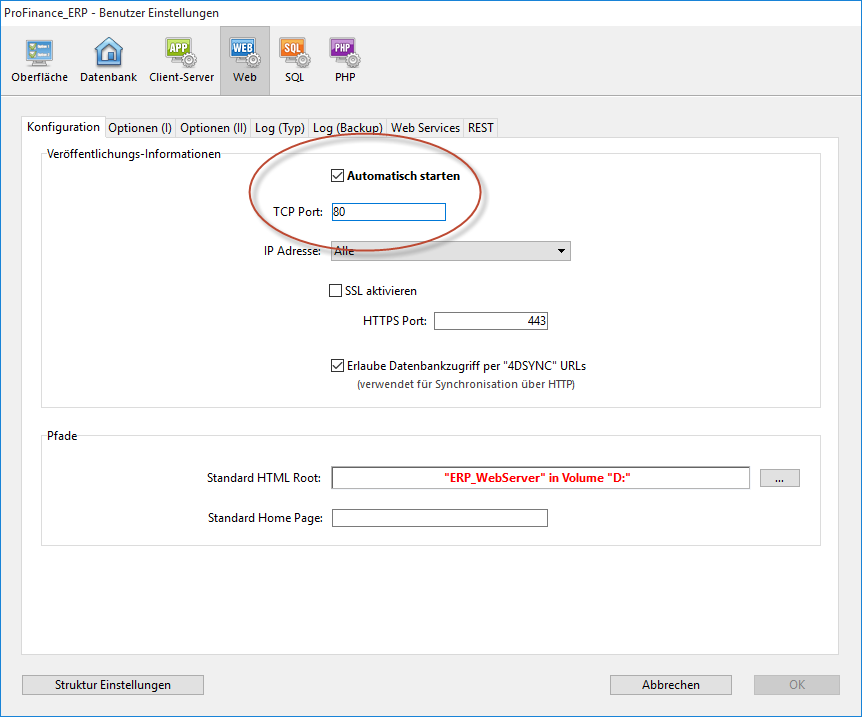Open Client-Server settings page
This screenshot has width=862, height=717.
181,60
